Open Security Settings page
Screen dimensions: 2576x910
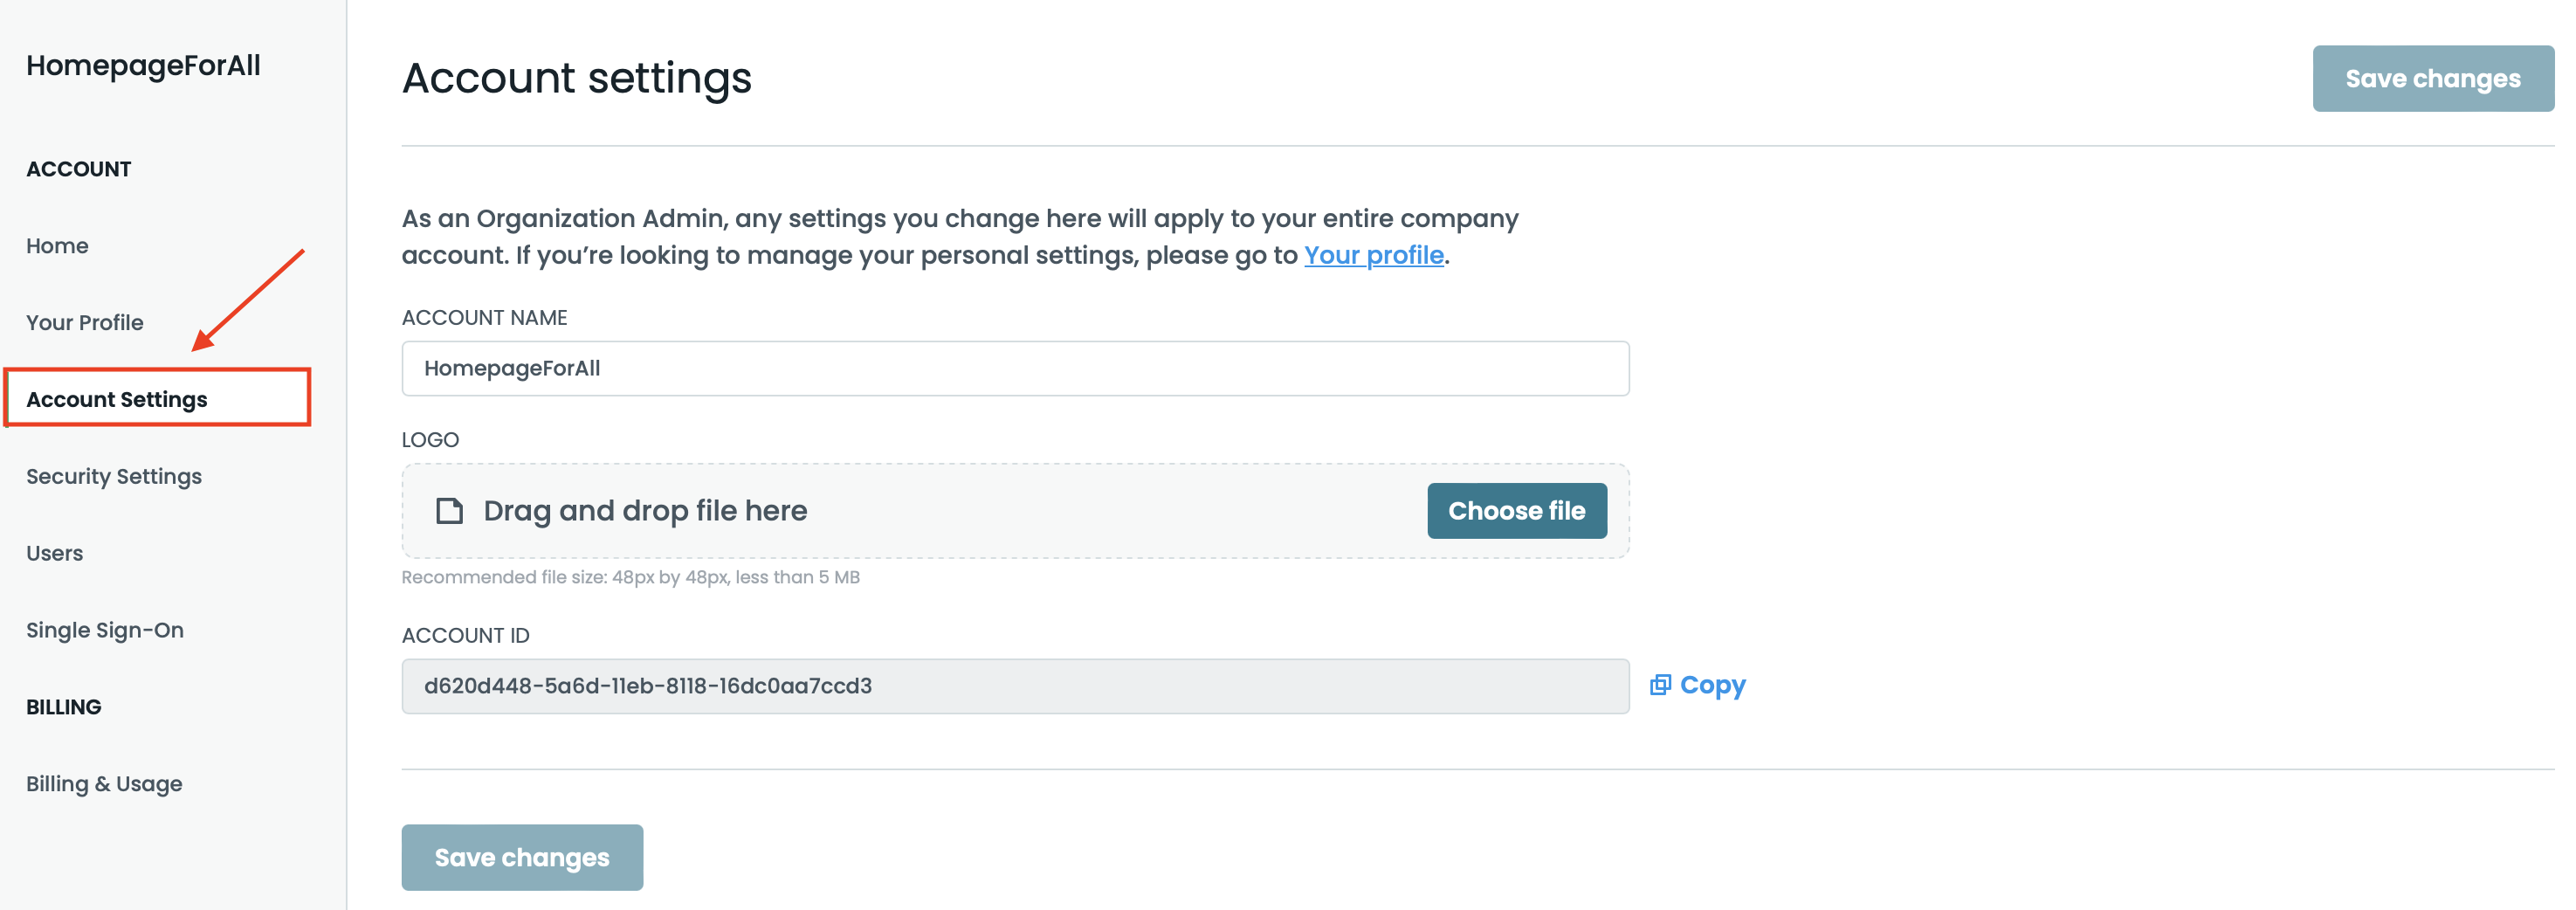[114, 476]
